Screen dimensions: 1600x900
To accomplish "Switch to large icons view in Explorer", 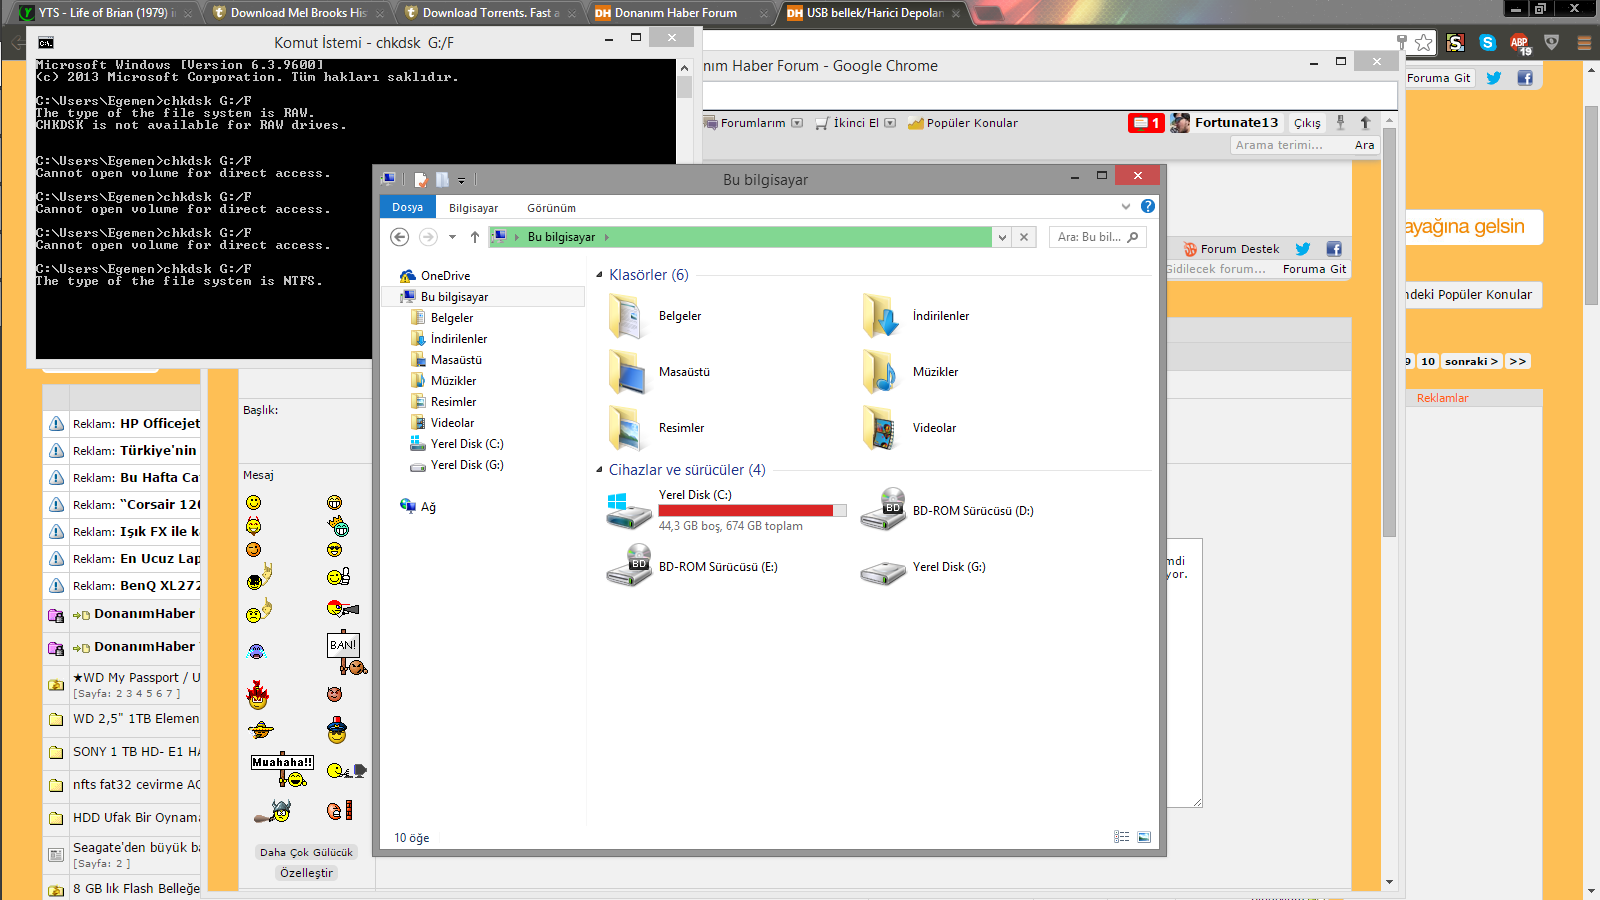I will click(1144, 837).
